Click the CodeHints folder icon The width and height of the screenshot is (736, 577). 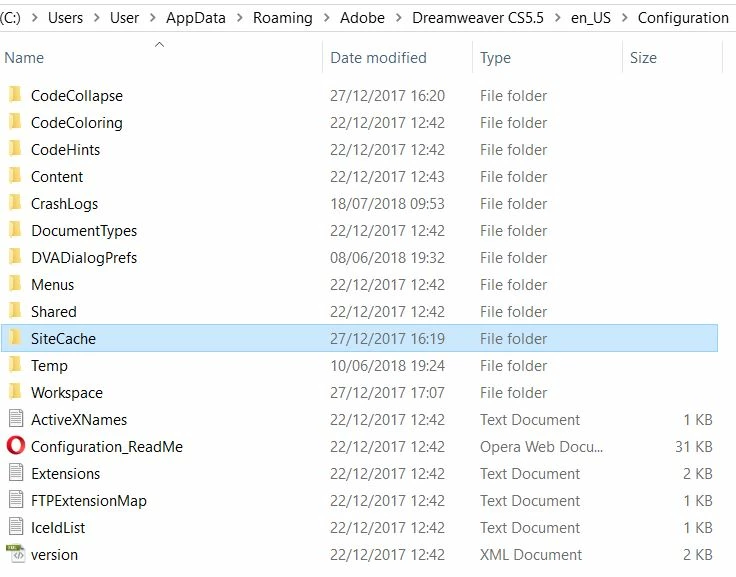point(15,148)
